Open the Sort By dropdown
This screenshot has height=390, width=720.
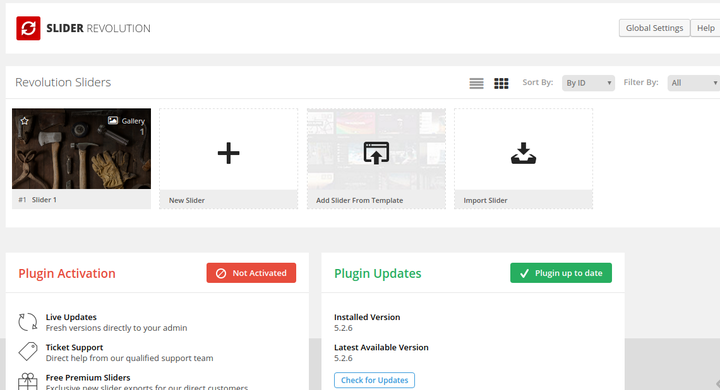[588, 83]
